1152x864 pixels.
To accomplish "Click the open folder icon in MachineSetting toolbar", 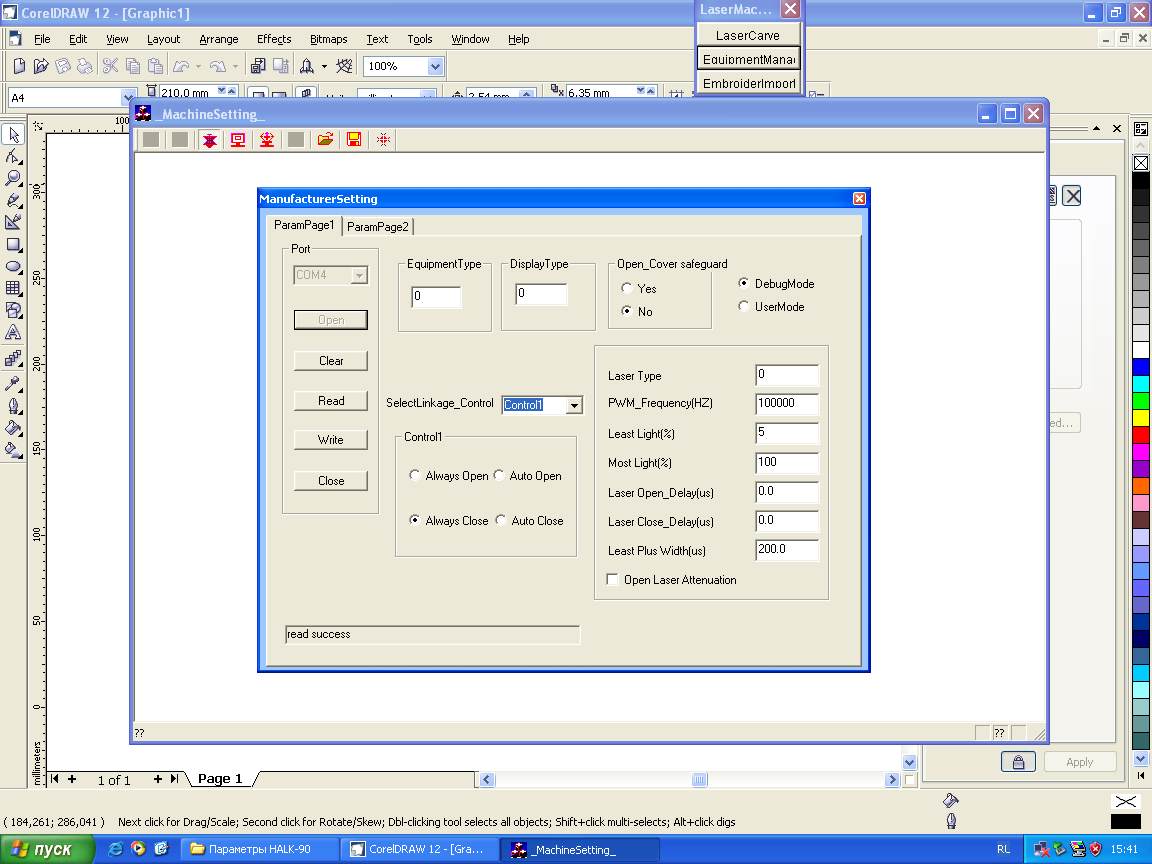I will [325, 140].
